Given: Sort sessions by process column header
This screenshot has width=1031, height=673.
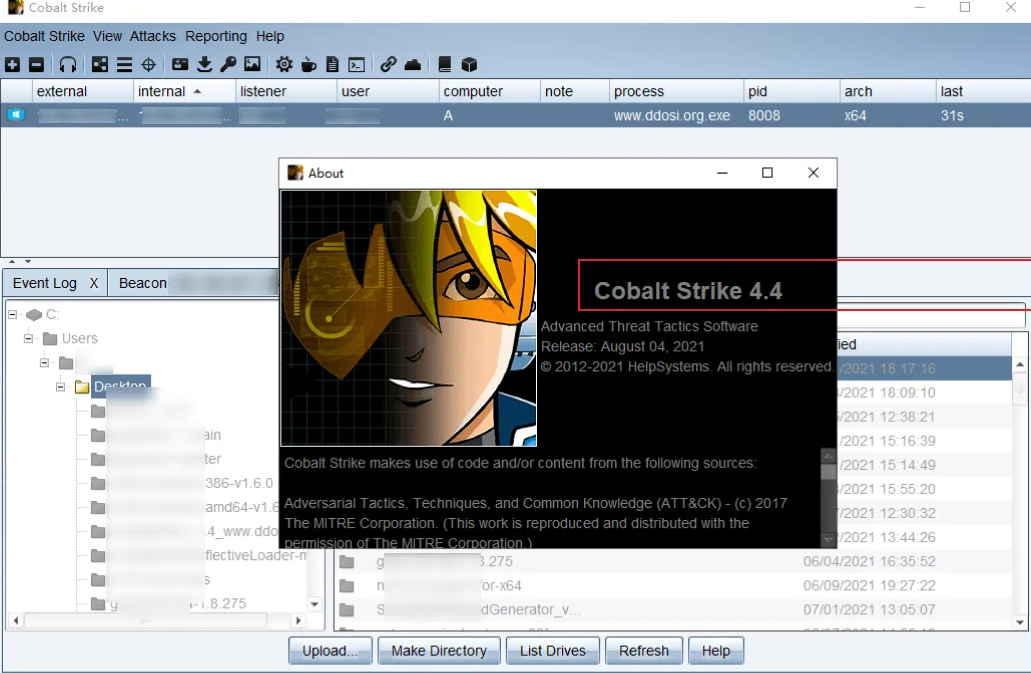Looking at the screenshot, I should [677, 91].
